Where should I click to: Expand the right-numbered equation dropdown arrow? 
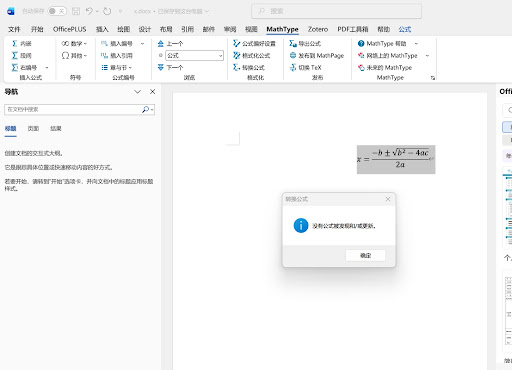click(47, 68)
